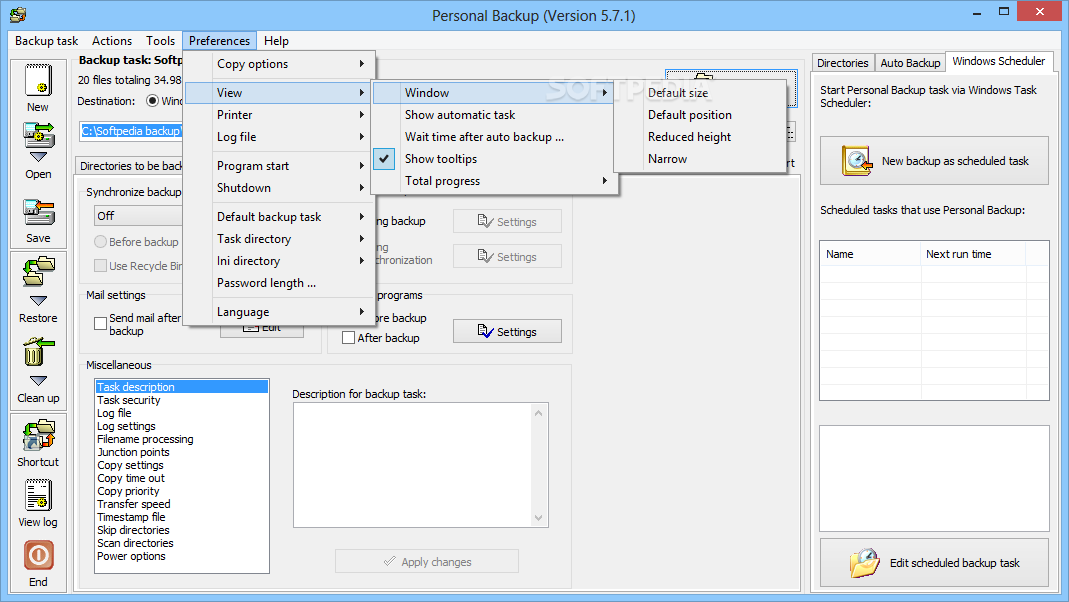Expand the Total progress submenu

494,181
